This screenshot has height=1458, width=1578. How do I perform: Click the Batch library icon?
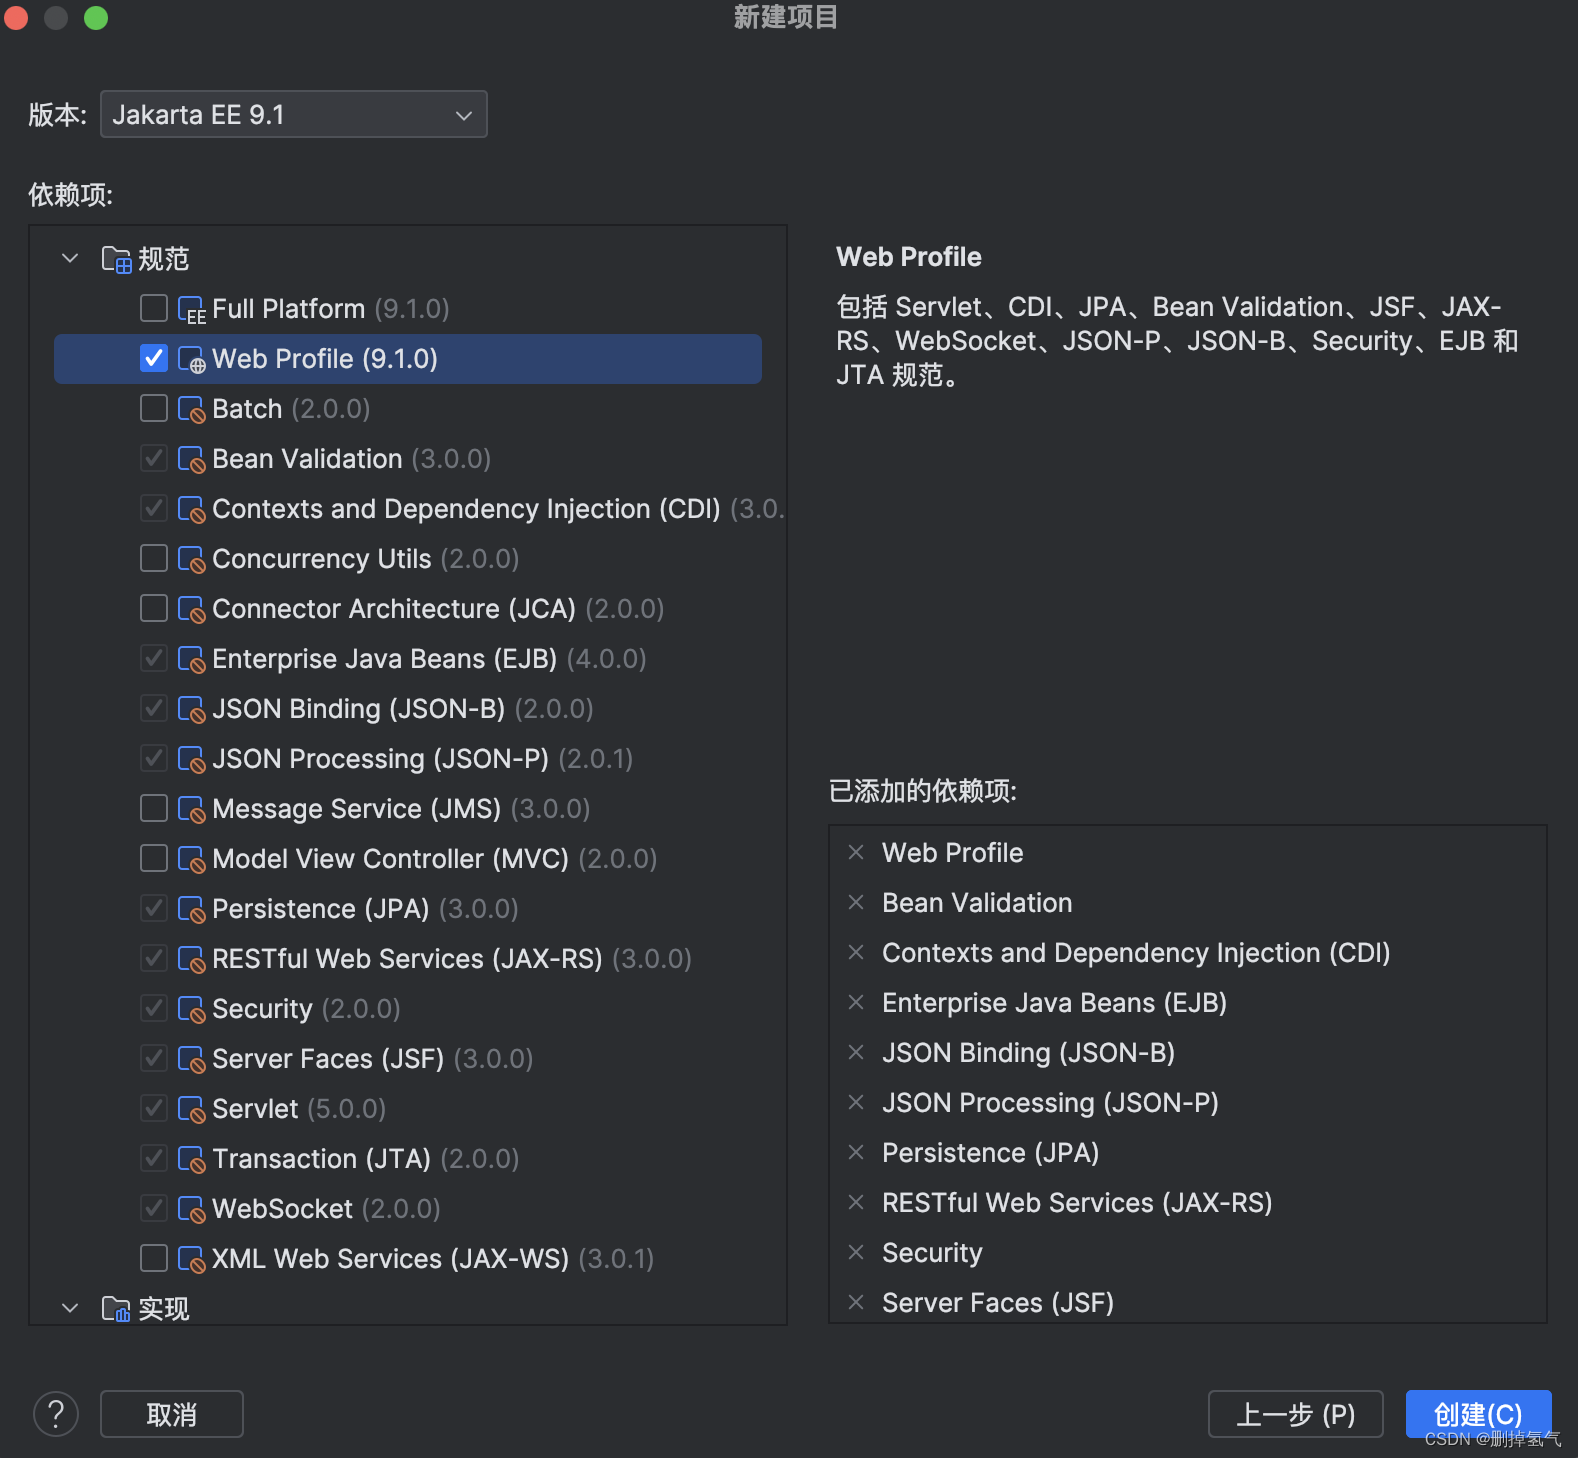[x=192, y=410]
